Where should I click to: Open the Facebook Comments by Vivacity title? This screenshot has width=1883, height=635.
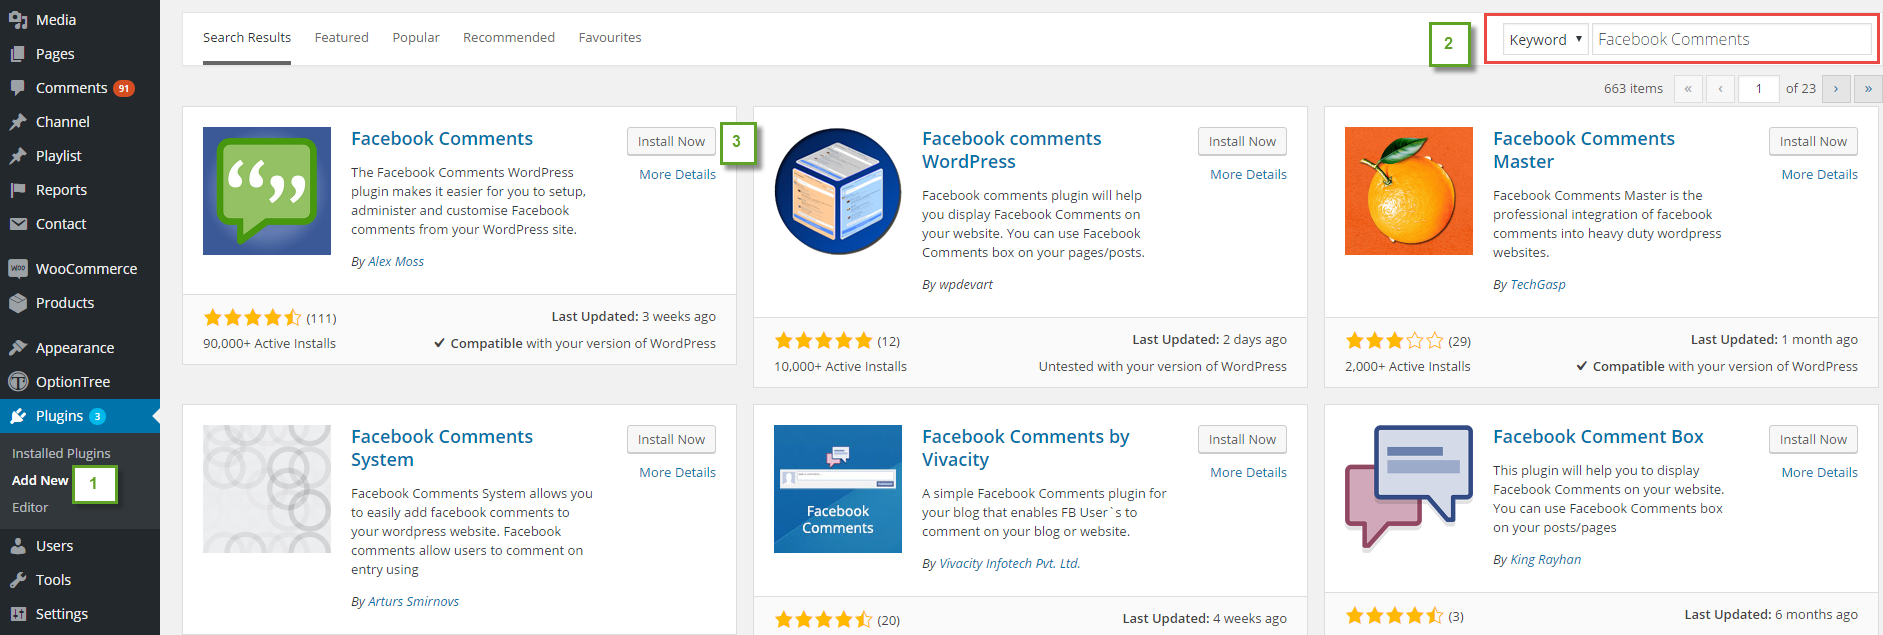click(1026, 449)
